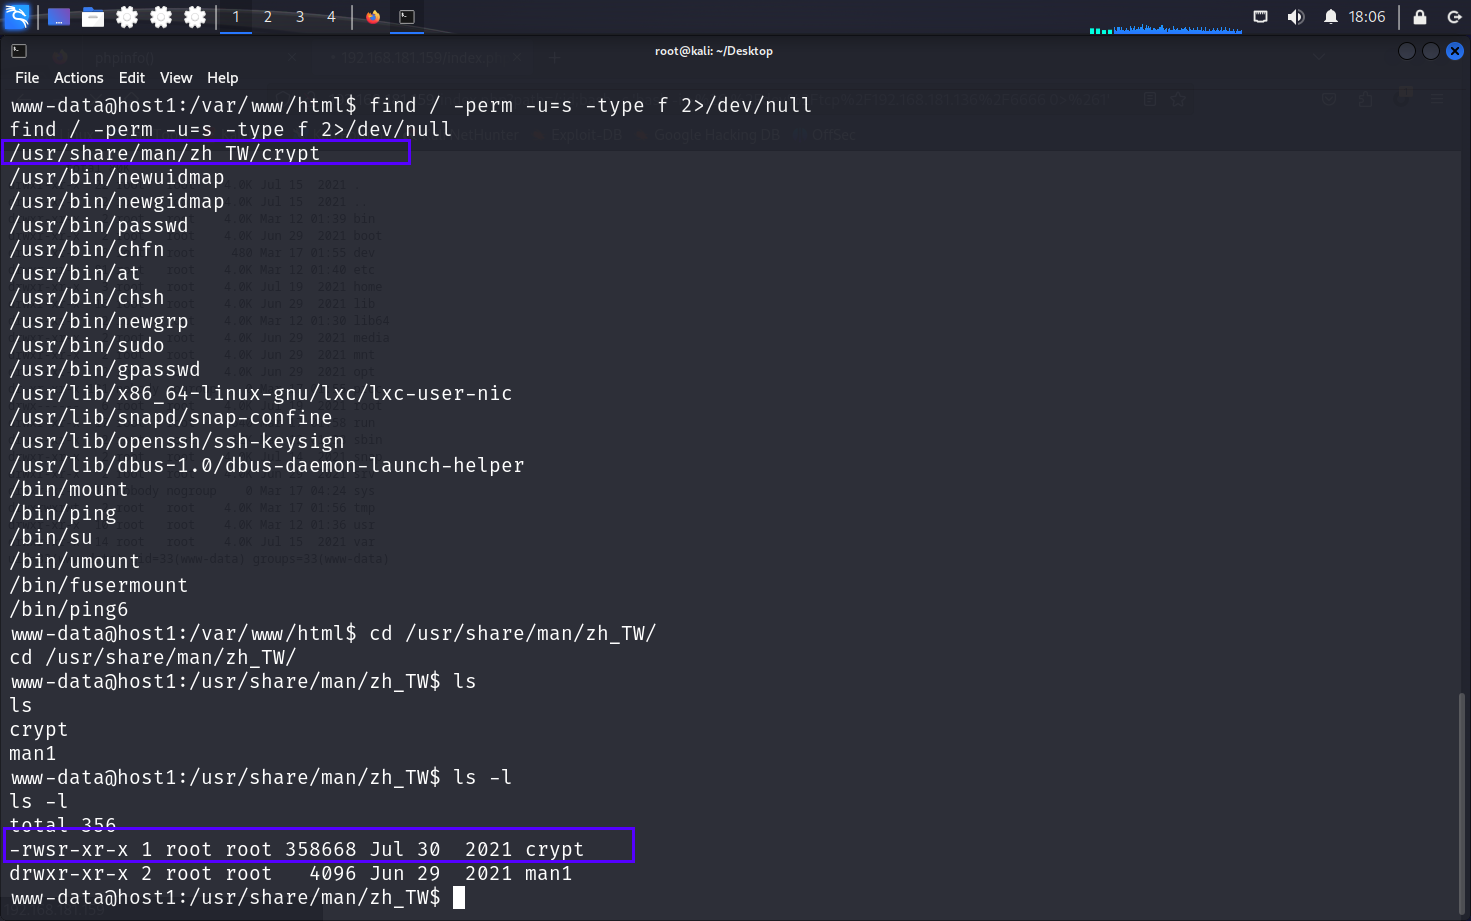Click the /usr/bin/newgrp line
The image size is (1471, 921).
(99, 321)
